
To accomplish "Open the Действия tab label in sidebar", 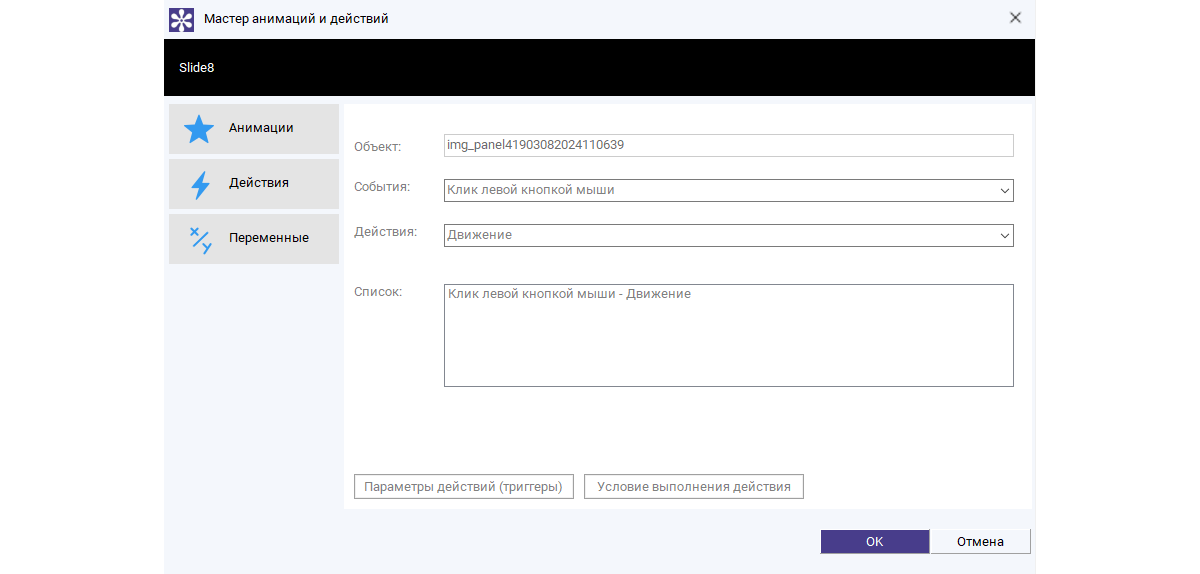I will (259, 183).
